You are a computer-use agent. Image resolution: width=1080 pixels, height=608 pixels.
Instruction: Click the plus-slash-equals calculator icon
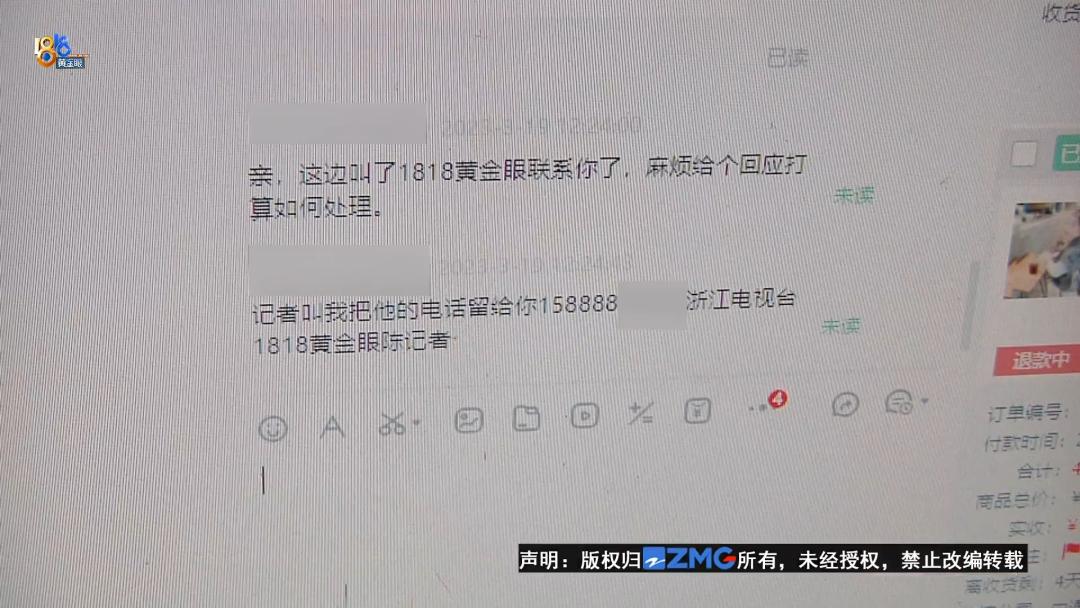(641, 413)
